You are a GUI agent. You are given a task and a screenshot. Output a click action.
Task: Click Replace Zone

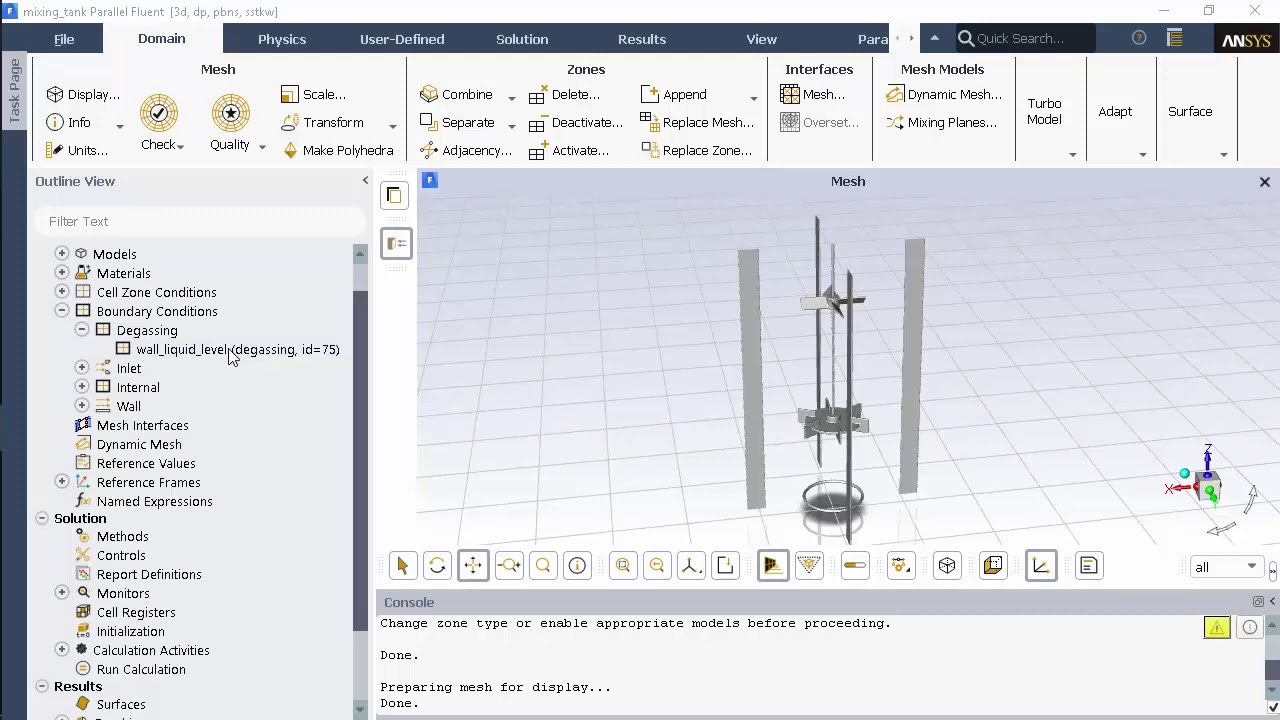point(696,150)
